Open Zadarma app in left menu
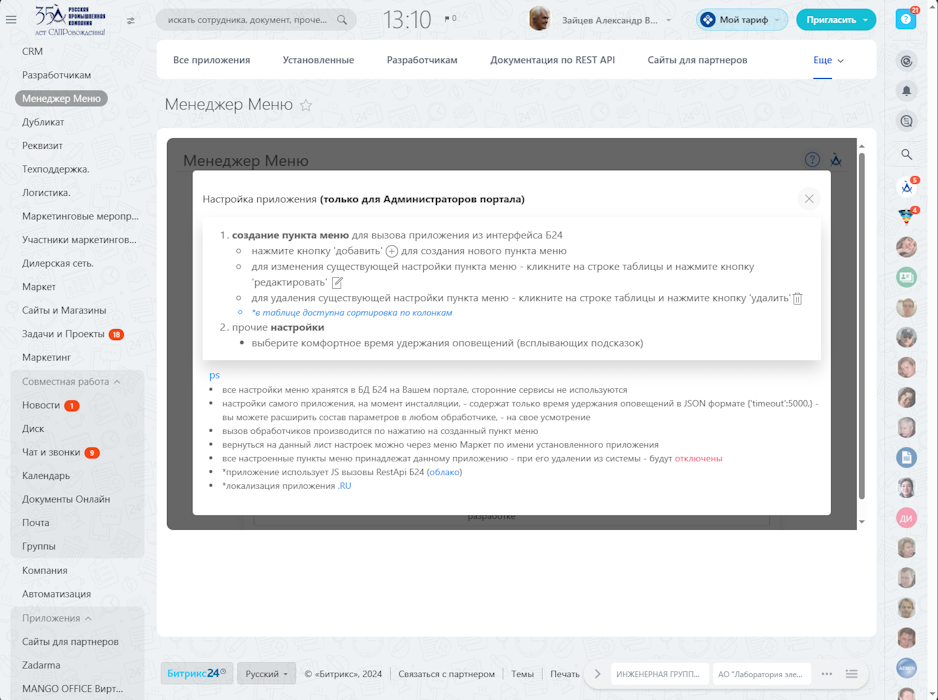938x700 pixels. coord(41,665)
